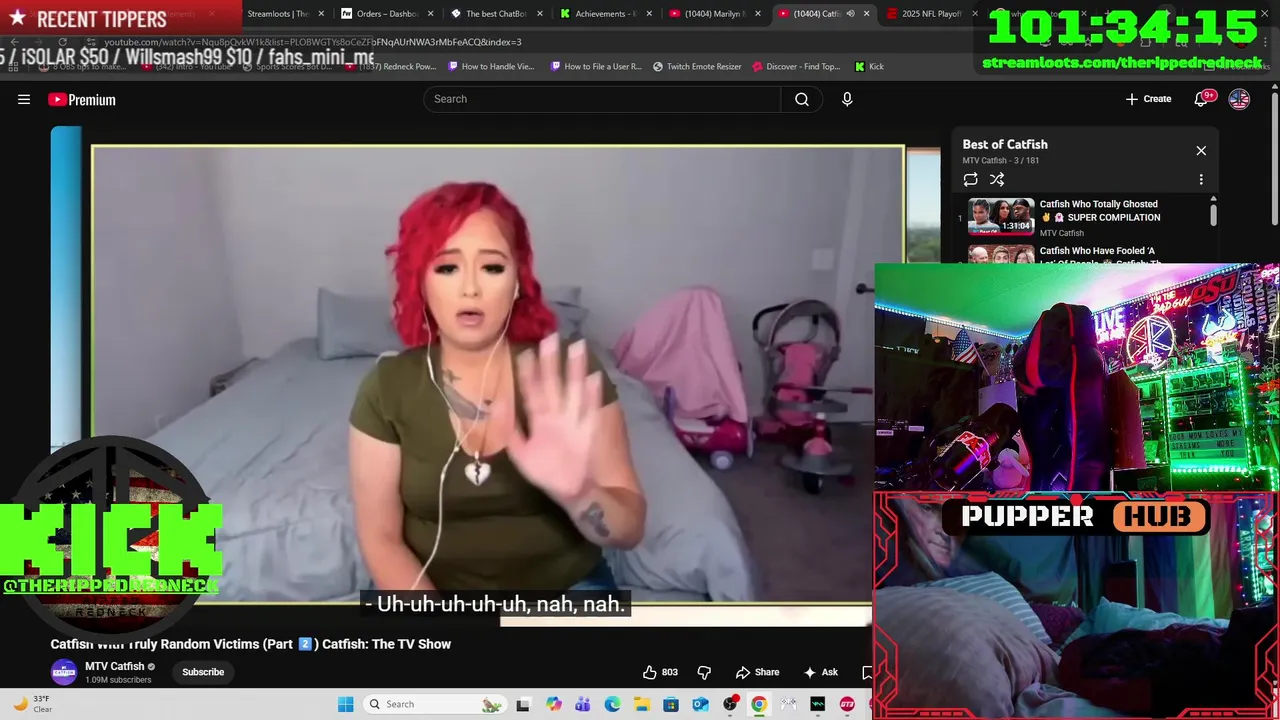Close the Best of Catfish playlist panel

[x=1201, y=151]
